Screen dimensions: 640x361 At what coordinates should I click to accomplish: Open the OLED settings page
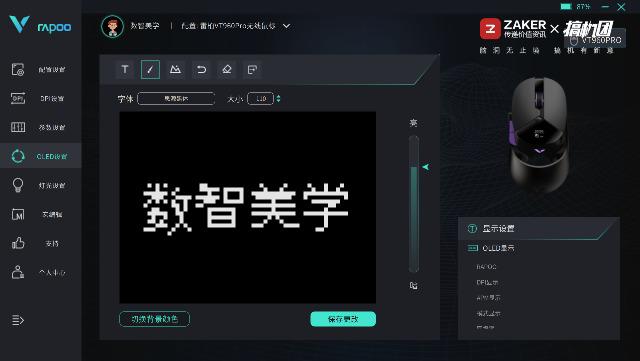tap(41, 156)
